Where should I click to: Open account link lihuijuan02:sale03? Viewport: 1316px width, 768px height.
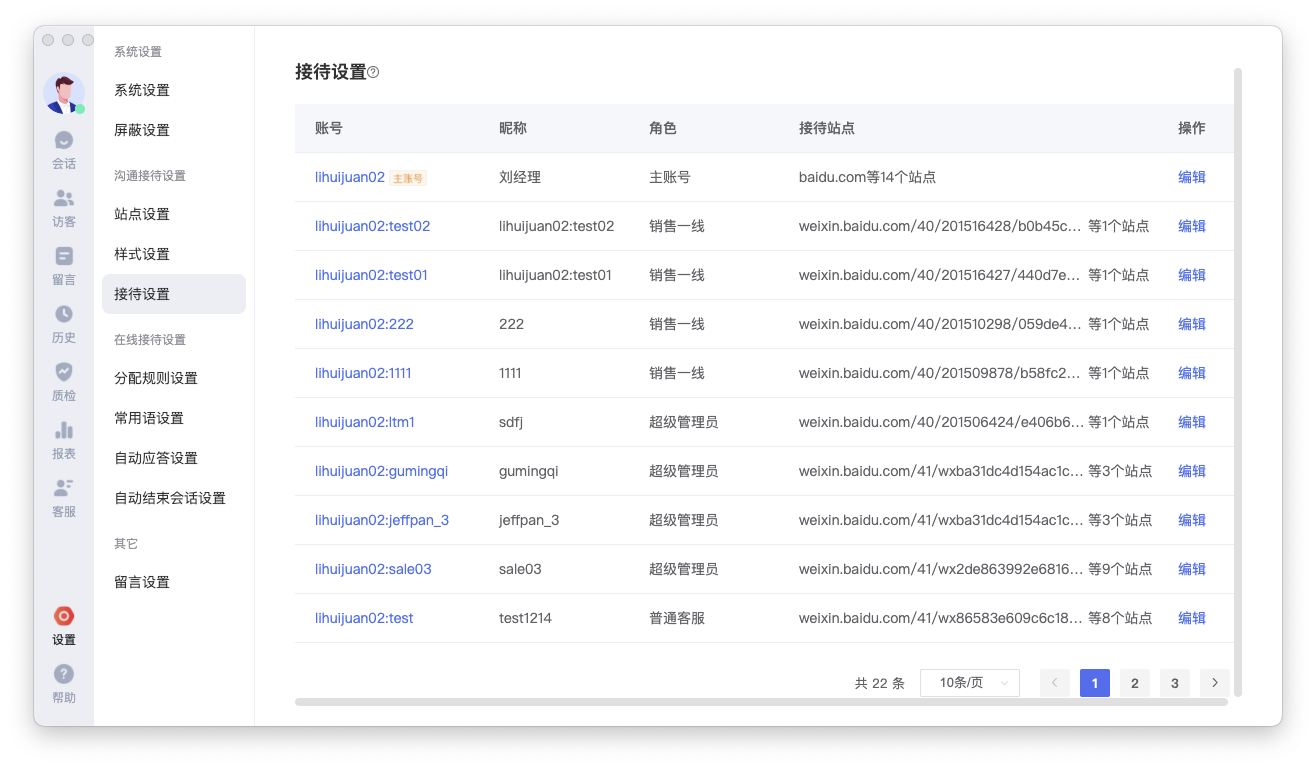coord(373,569)
